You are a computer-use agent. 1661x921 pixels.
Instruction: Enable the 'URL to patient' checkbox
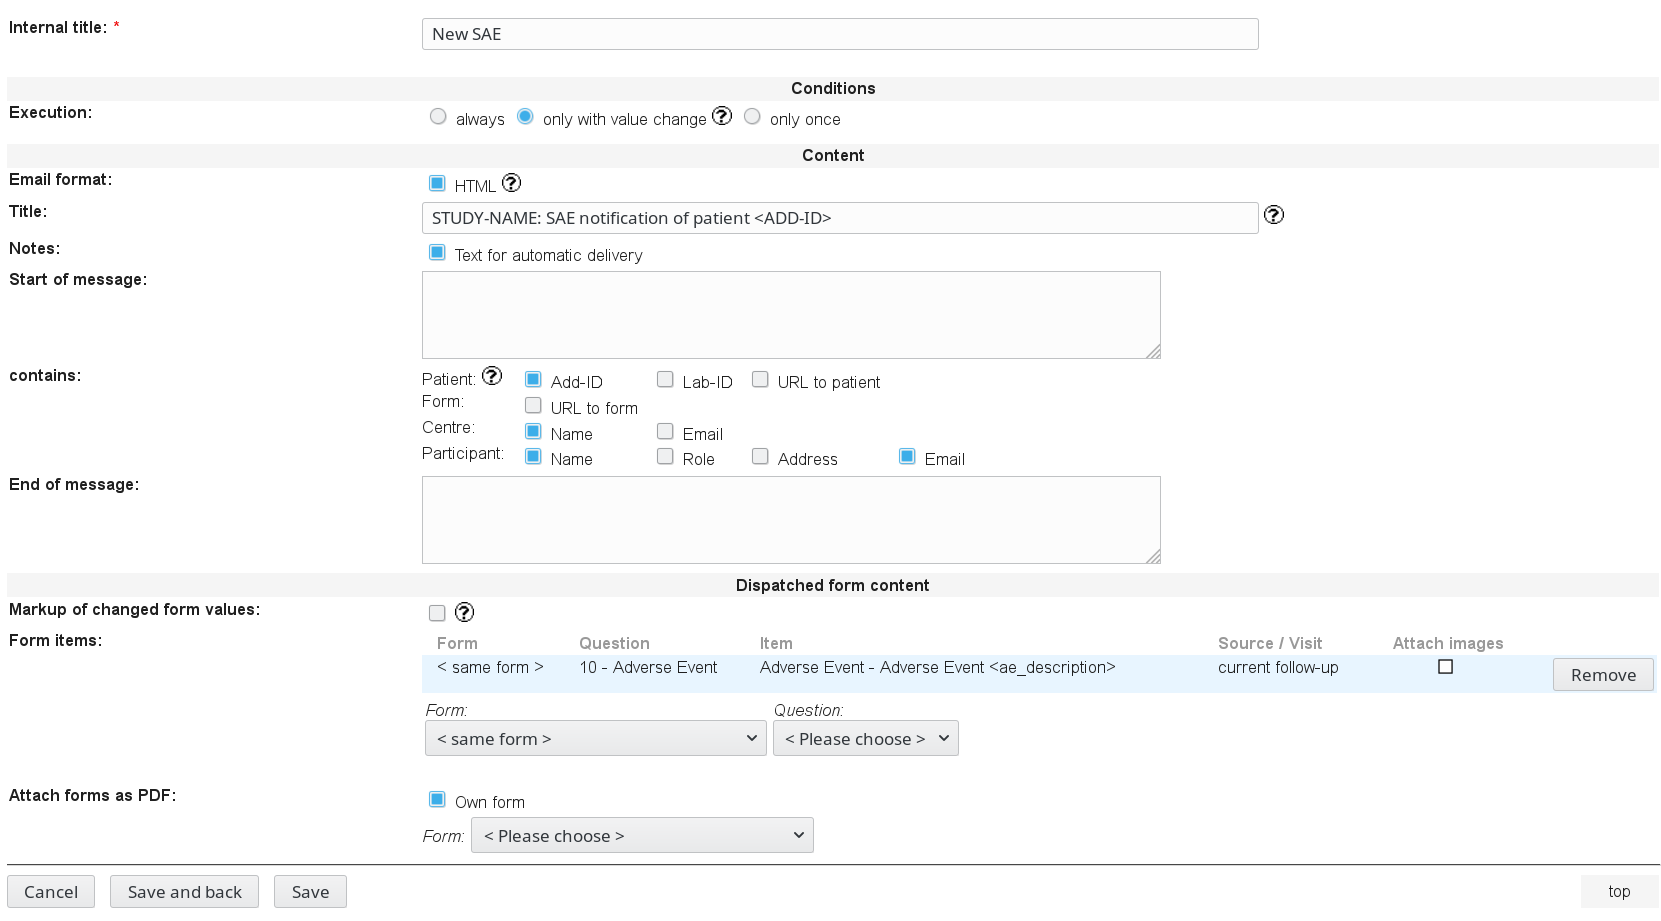[760, 379]
